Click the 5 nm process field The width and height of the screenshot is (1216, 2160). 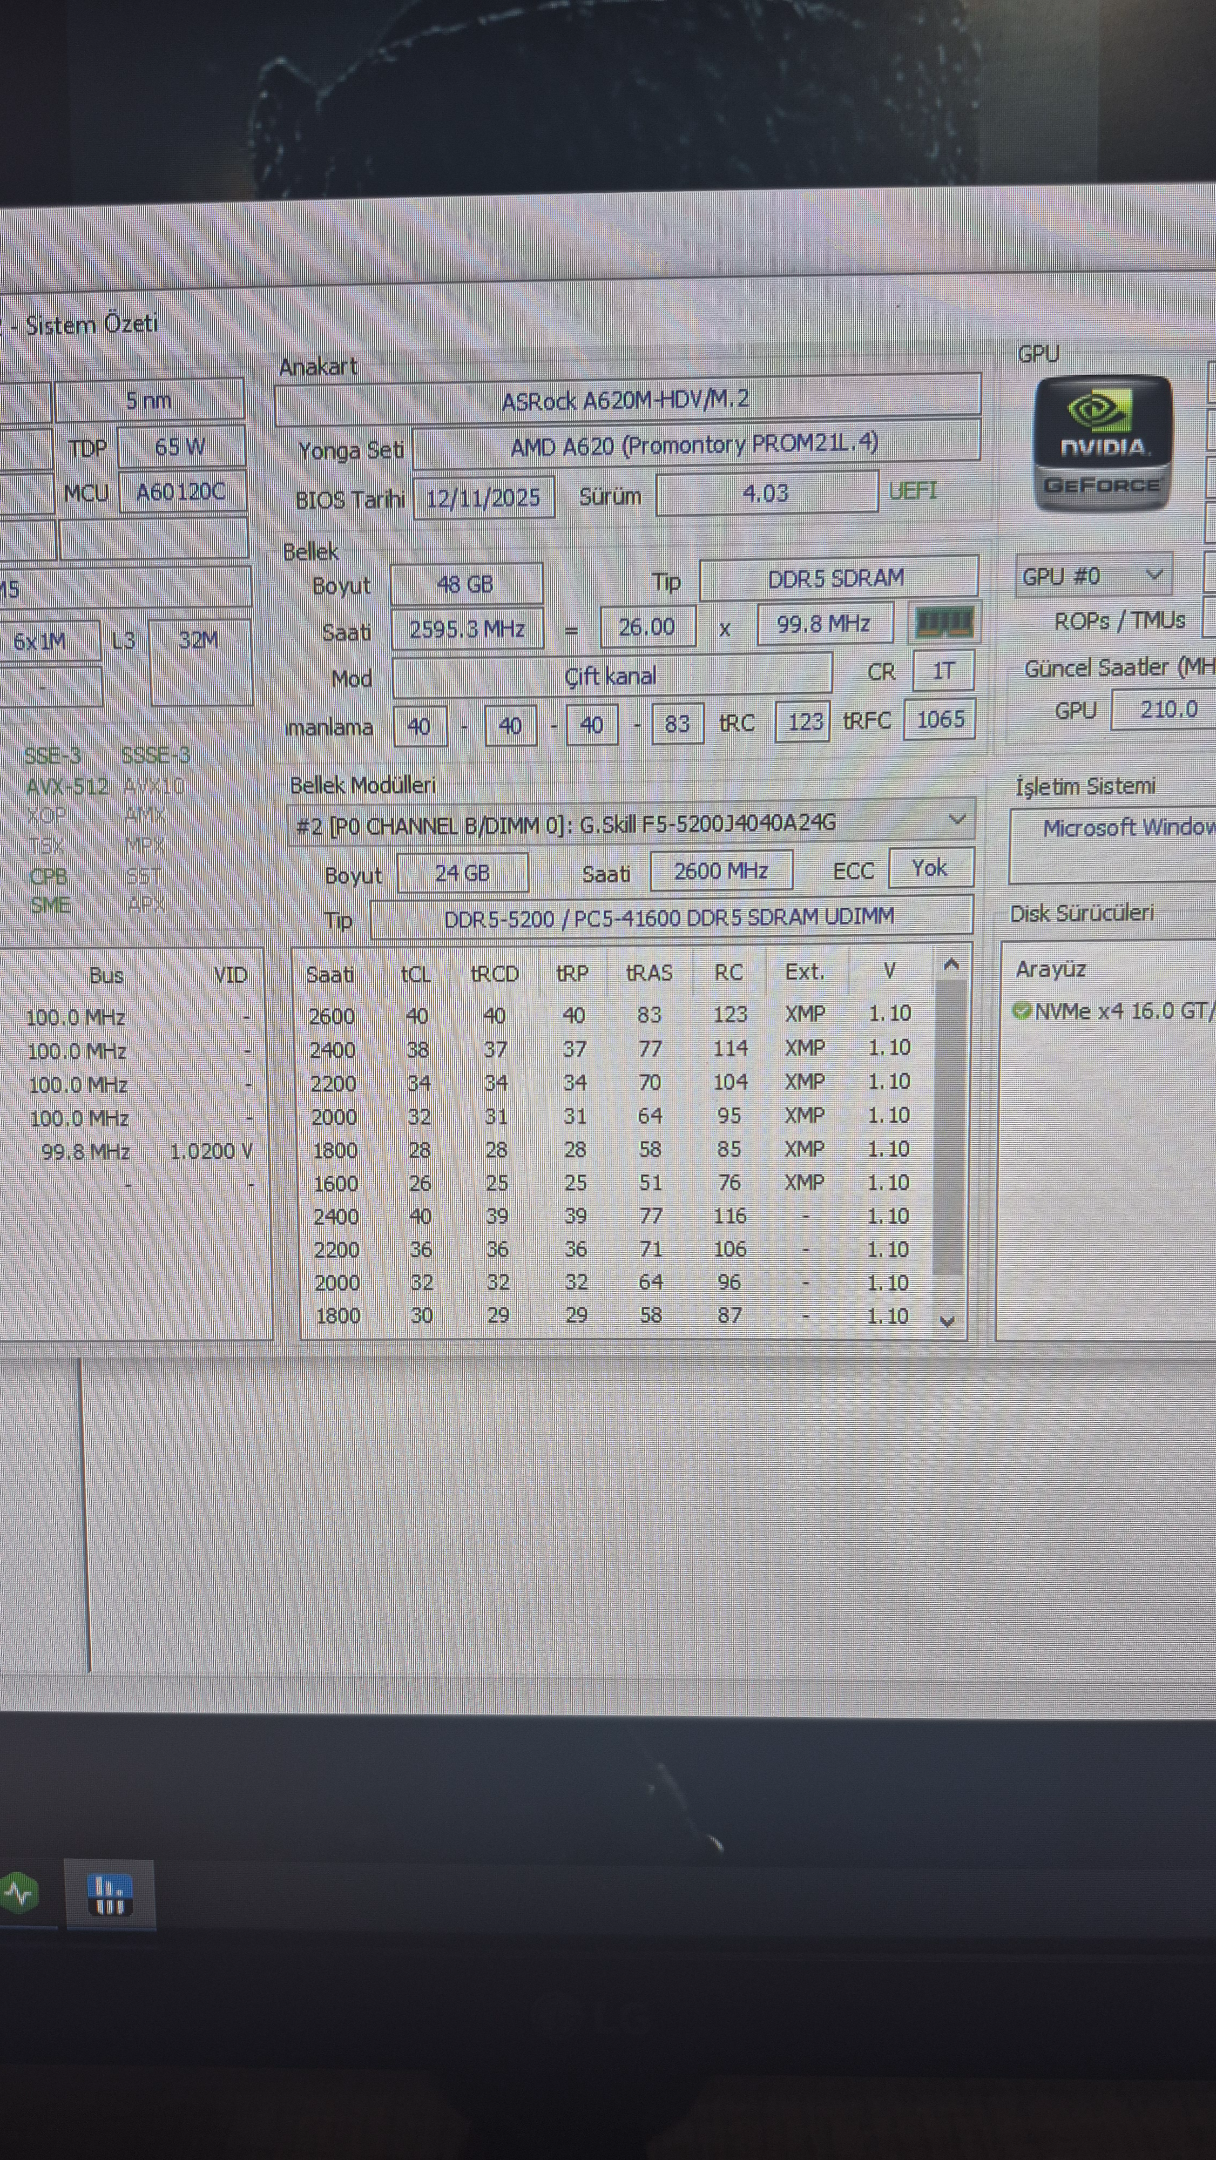[x=149, y=400]
